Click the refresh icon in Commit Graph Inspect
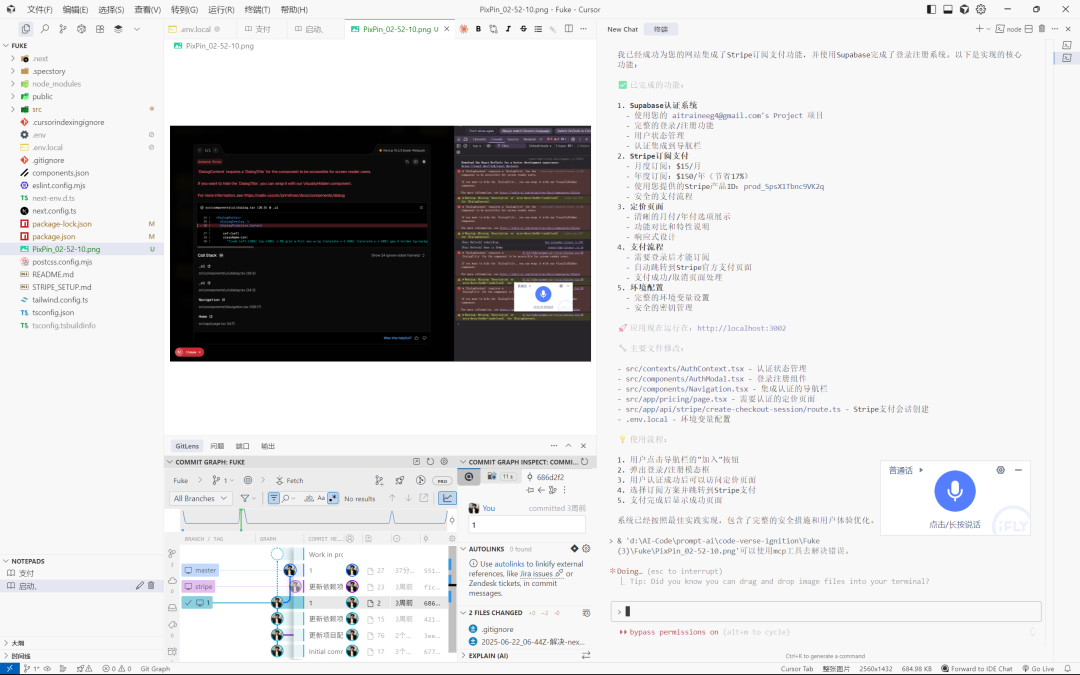The width and height of the screenshot is (1080, 675). coord(584,461)
